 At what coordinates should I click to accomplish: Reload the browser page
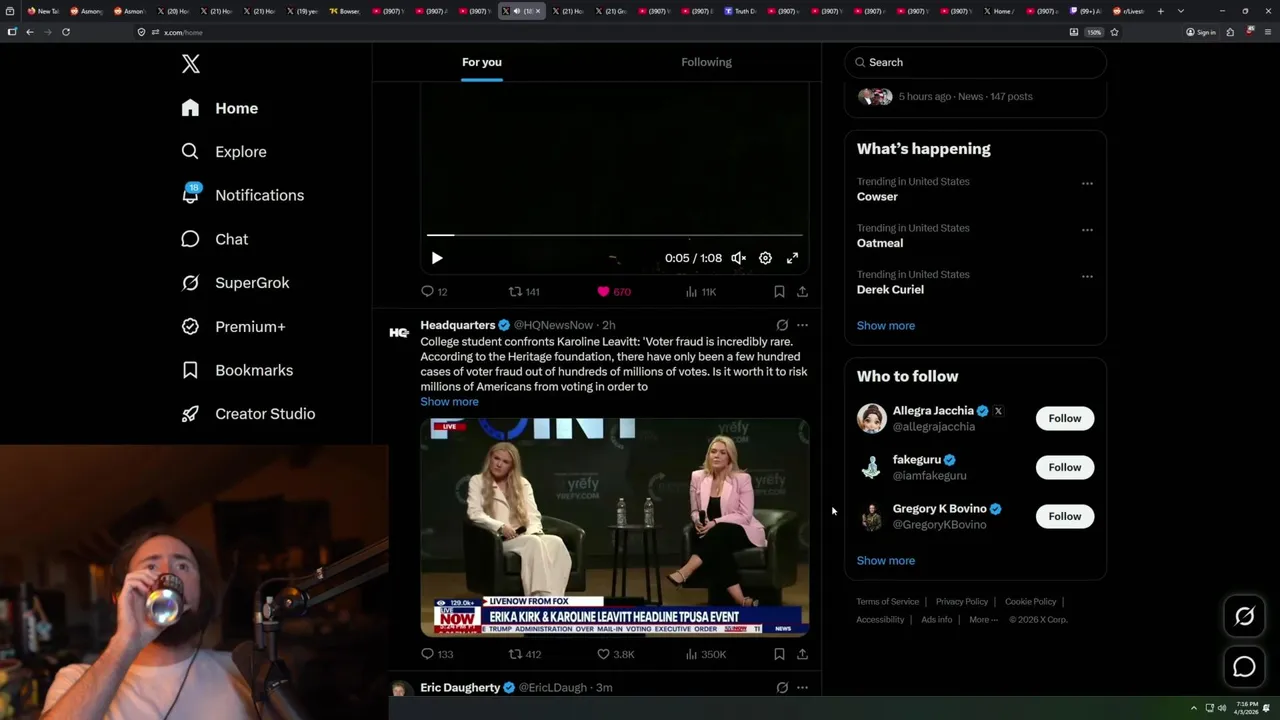(66, 32)
